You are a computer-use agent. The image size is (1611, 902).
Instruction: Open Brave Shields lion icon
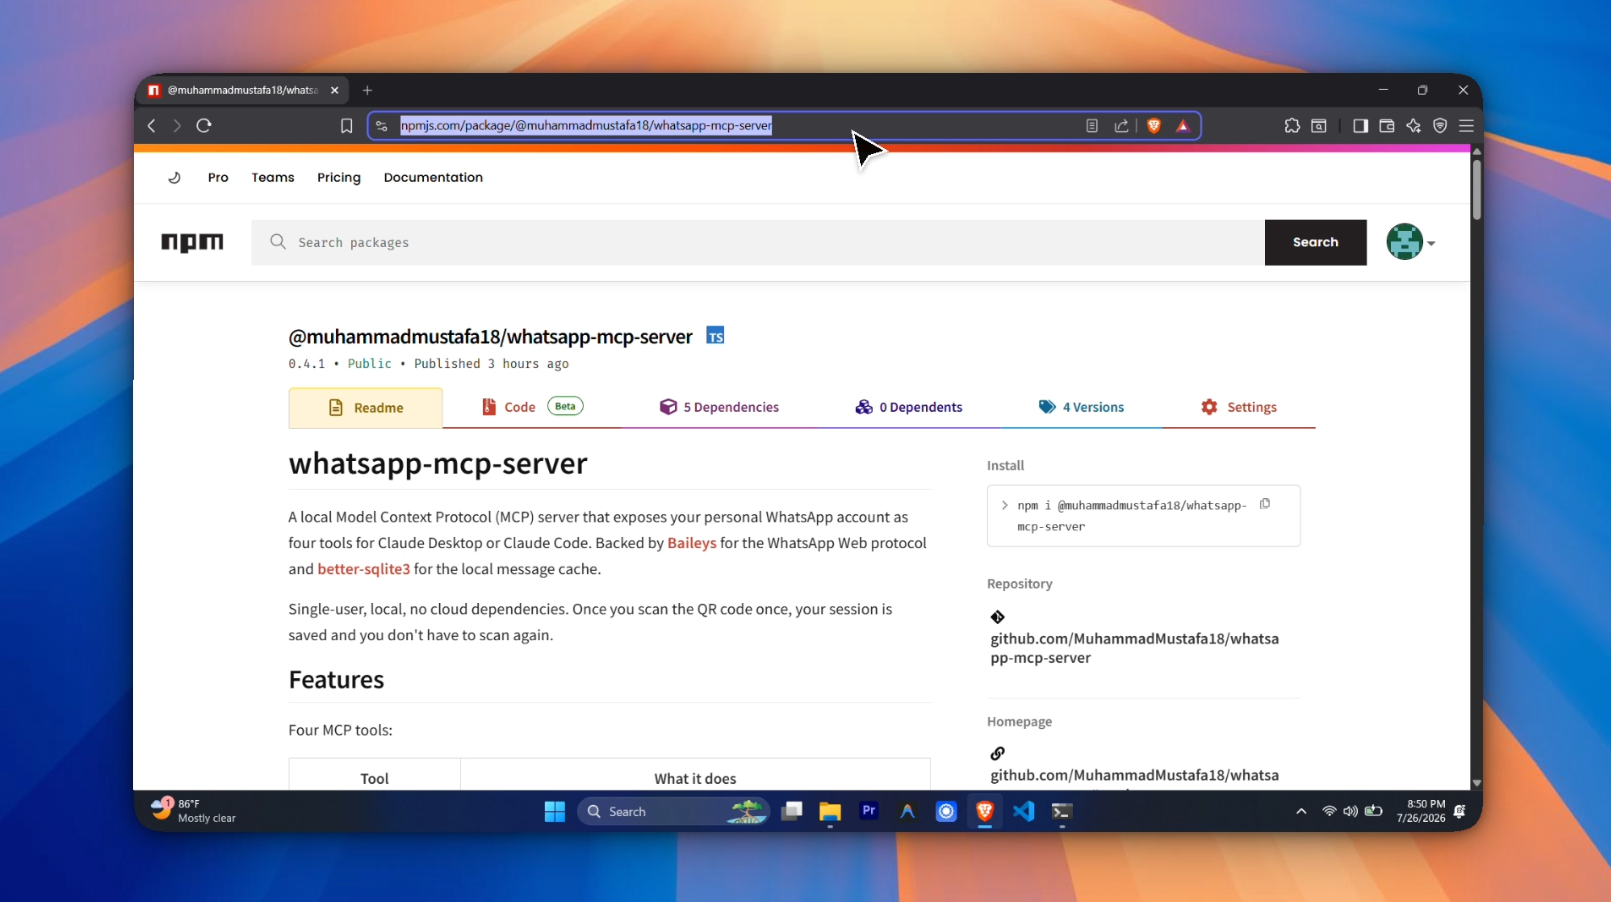pos(1154,126)
